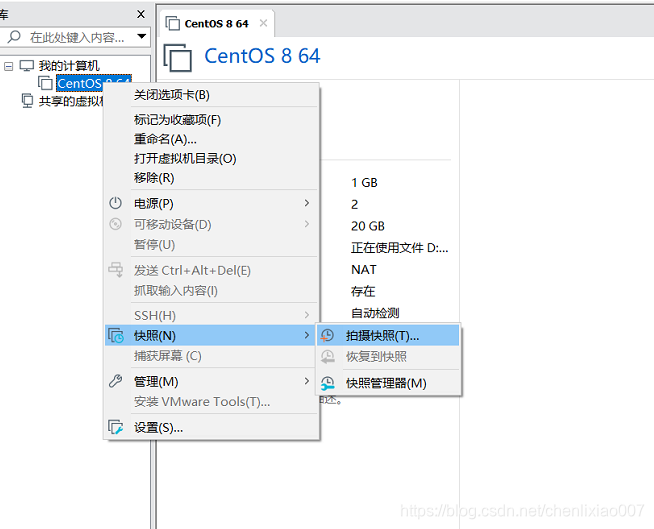Click the processors value 2
This screenshot has width=654, height=529.
pos(355,204)
